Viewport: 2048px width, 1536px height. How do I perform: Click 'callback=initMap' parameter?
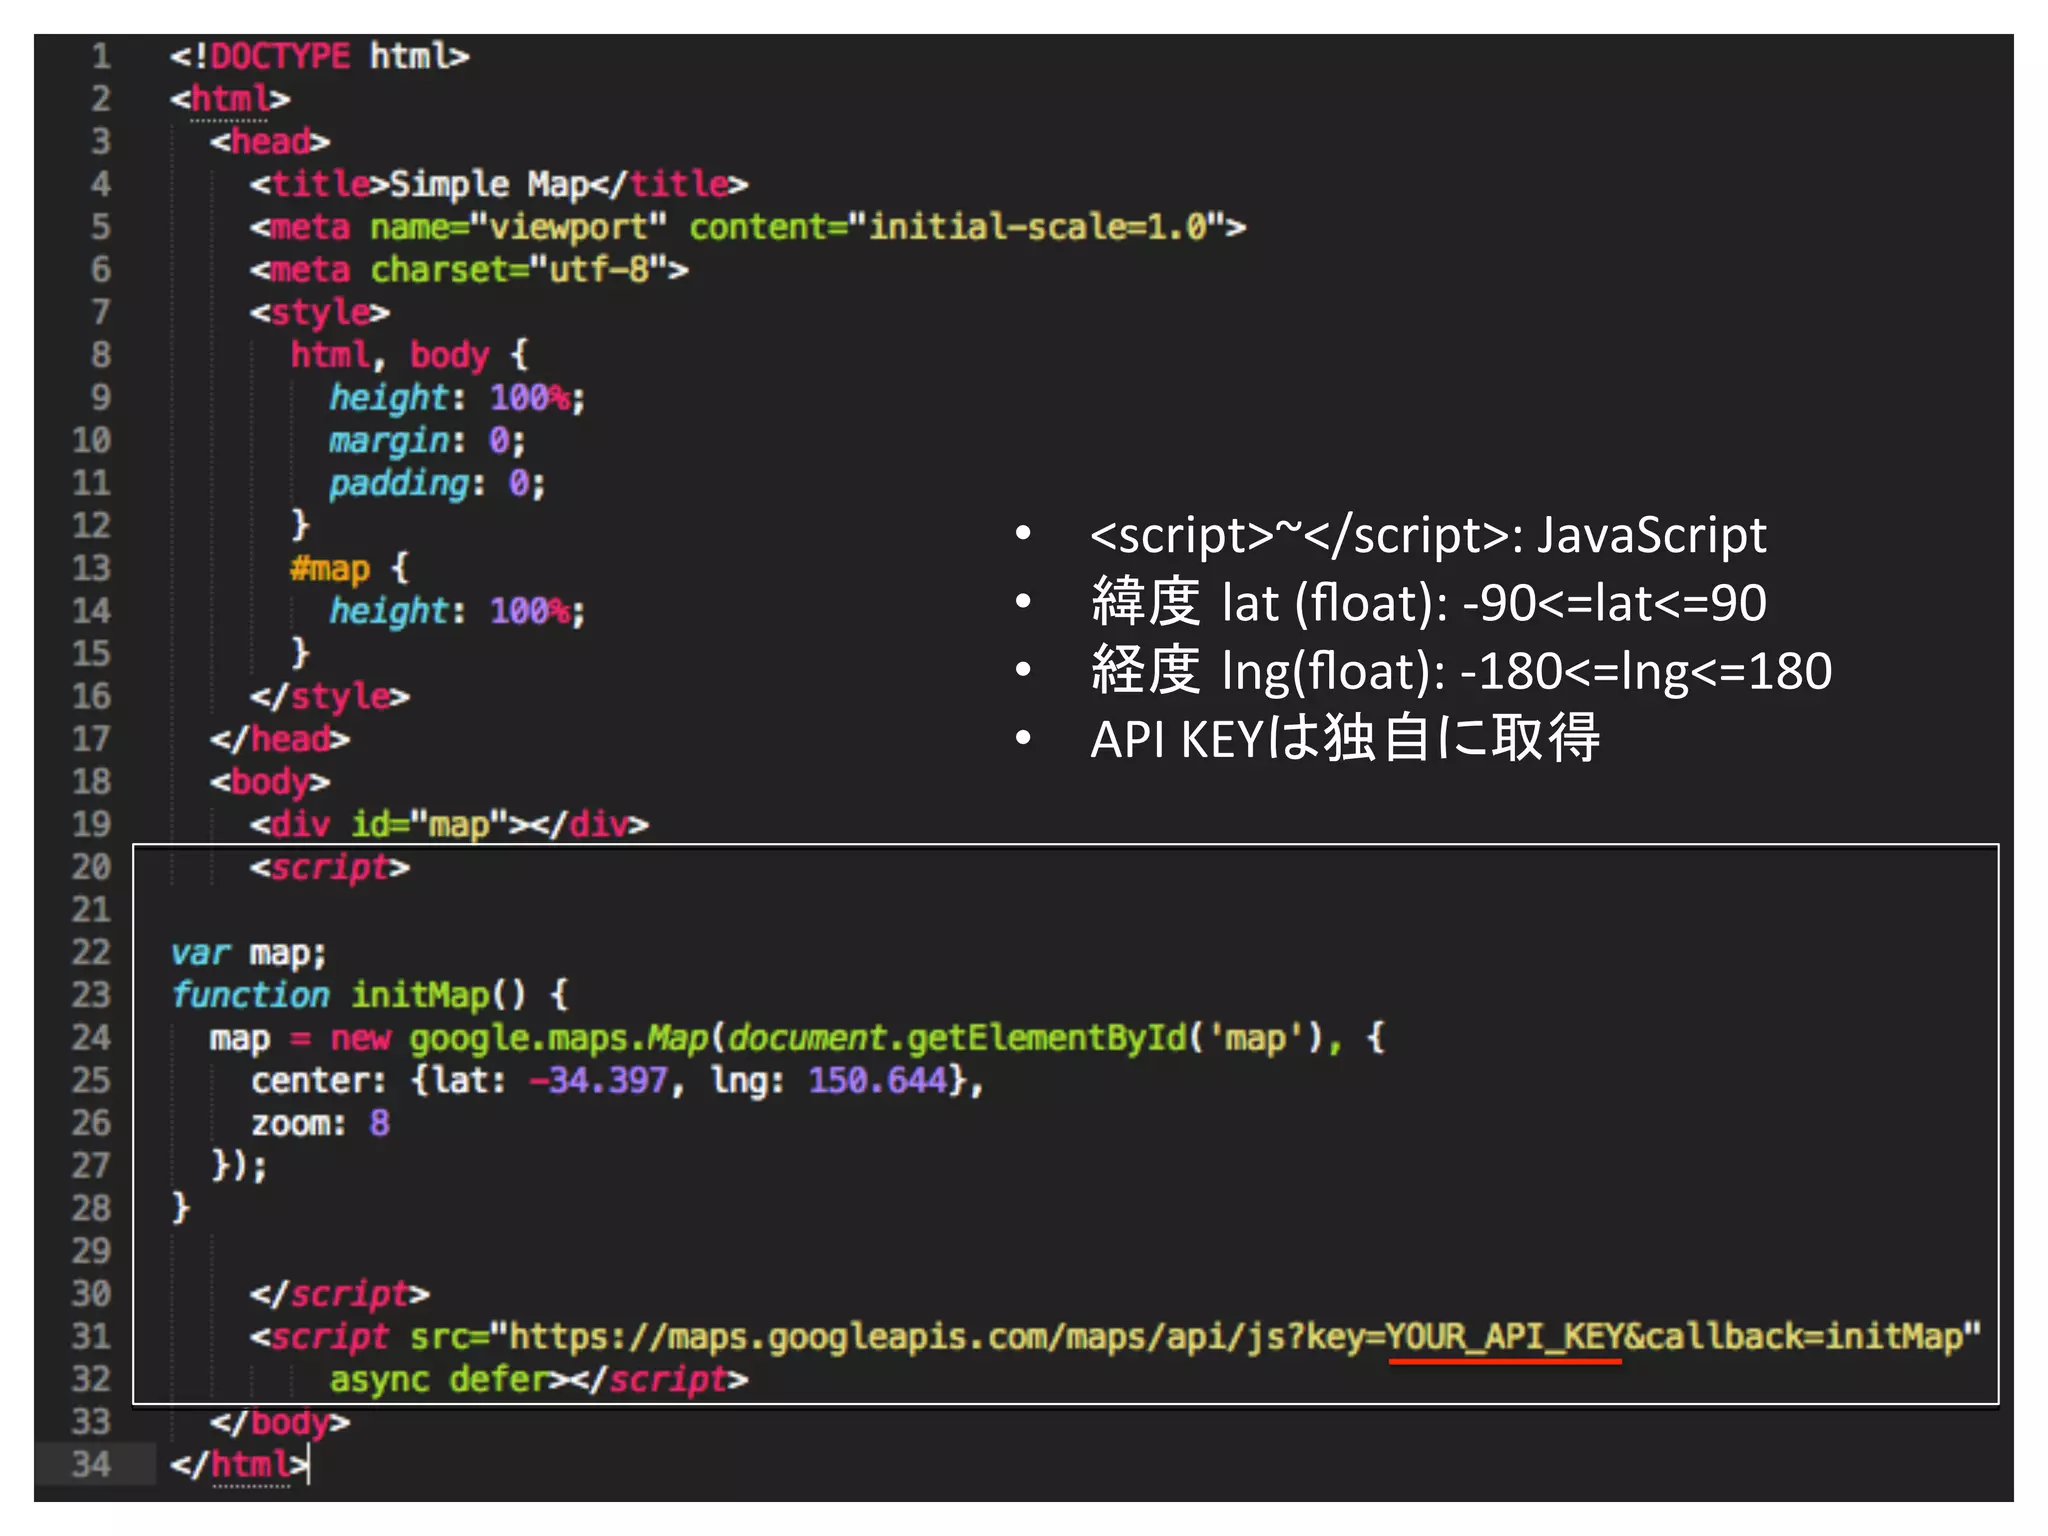[x=1805, y=1337]
